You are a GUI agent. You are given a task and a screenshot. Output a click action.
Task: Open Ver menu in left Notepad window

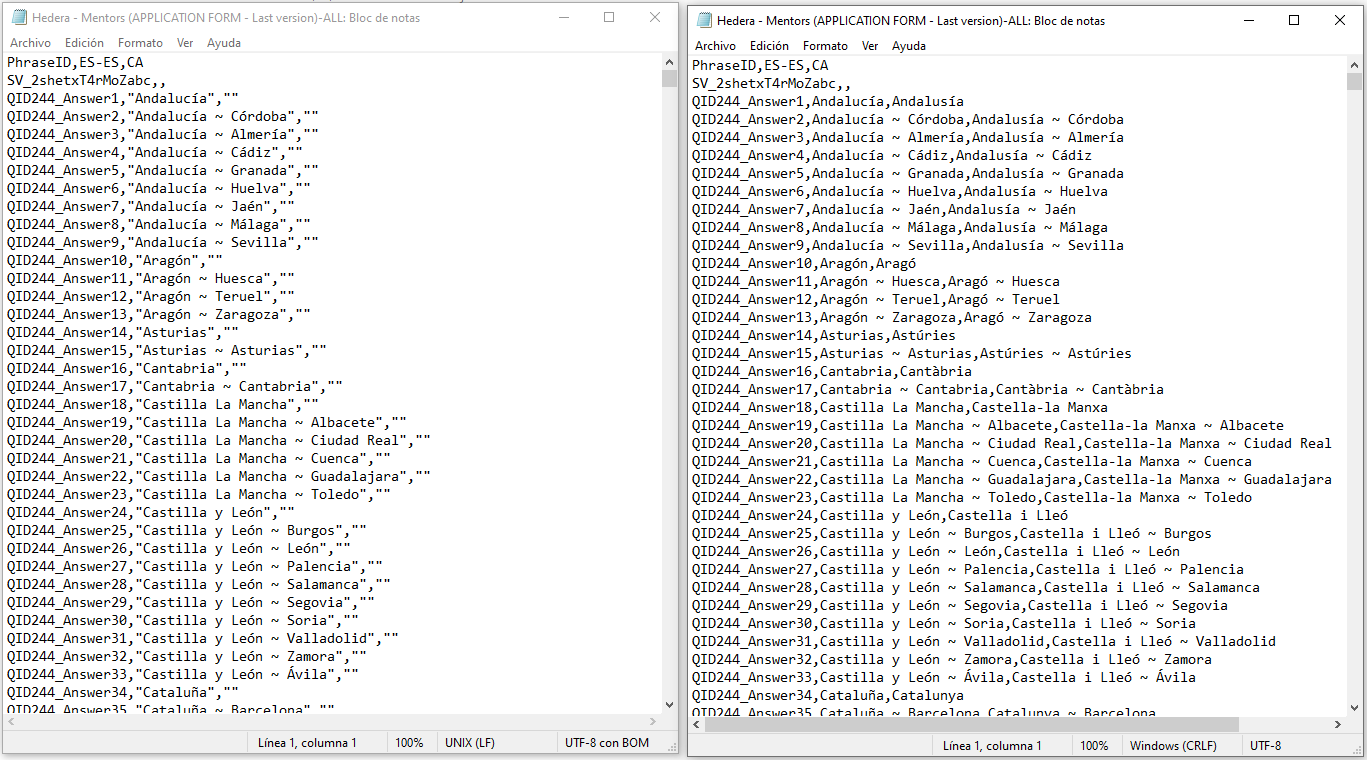coord(185,43)
